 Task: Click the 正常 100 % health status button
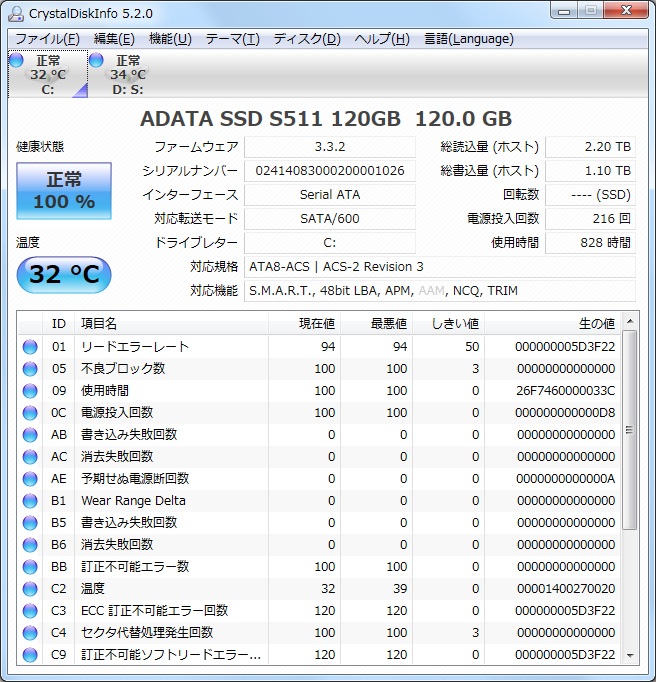pyautogui.click(x=64, y=191)
